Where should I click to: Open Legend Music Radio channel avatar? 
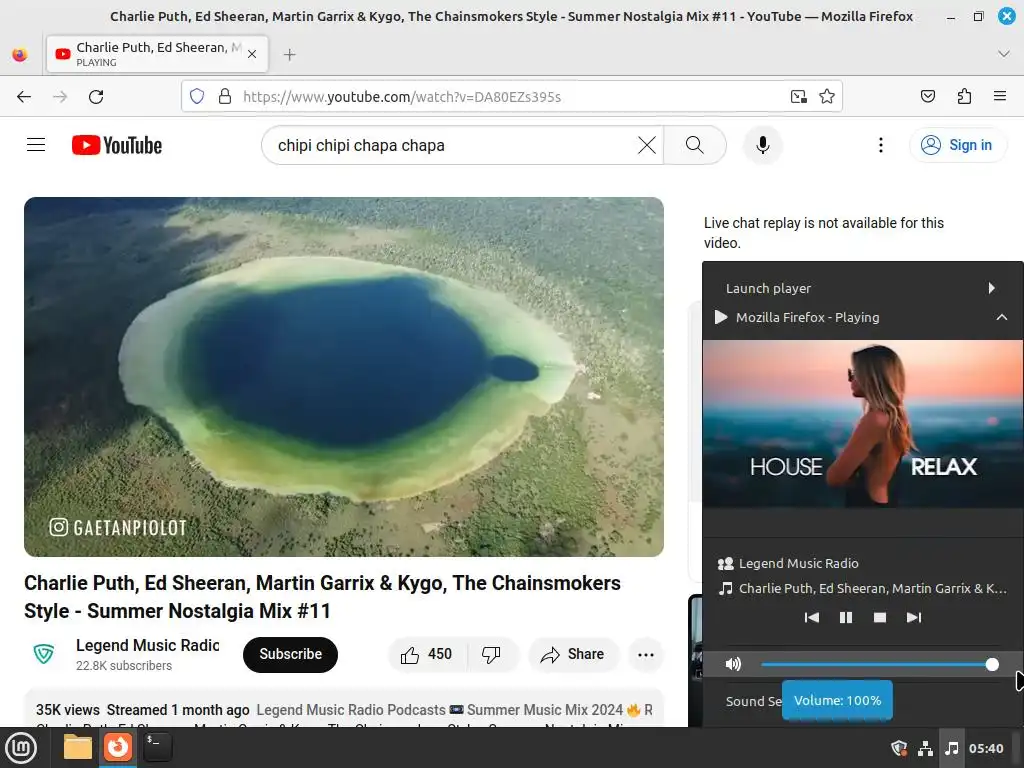click(x=44, y=654)
